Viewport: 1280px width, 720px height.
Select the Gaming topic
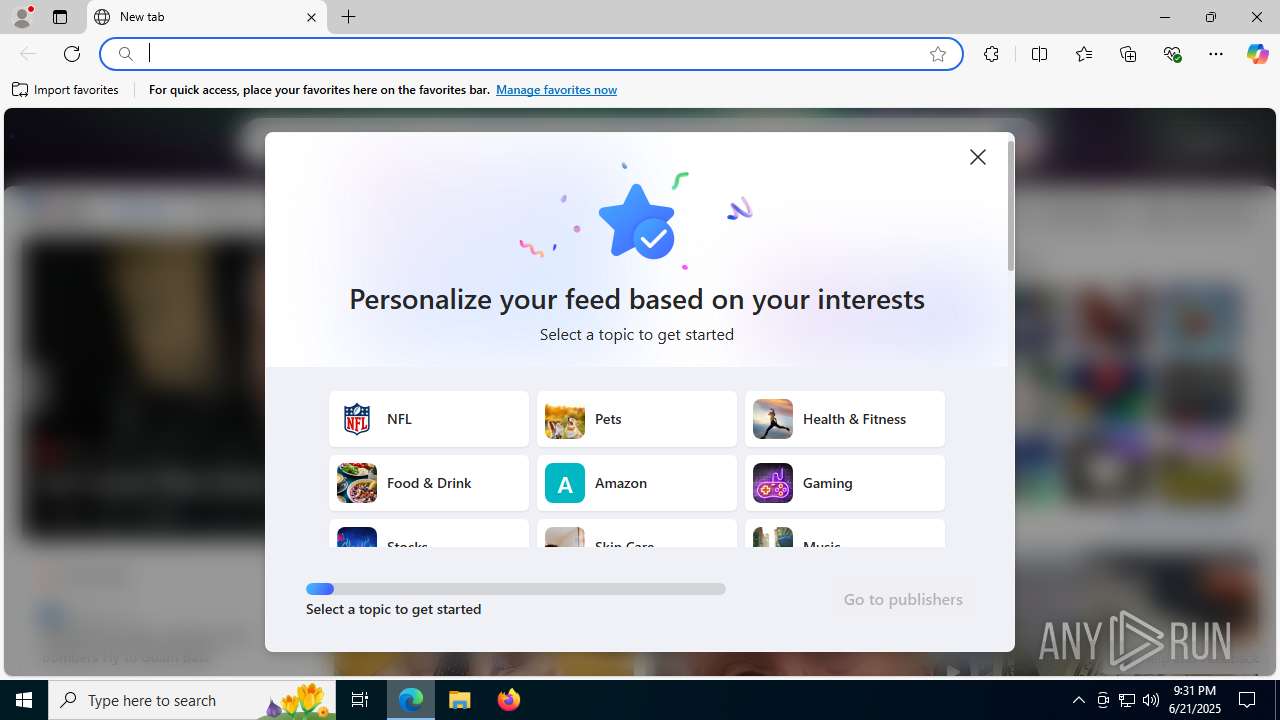(x=845, y=483)
